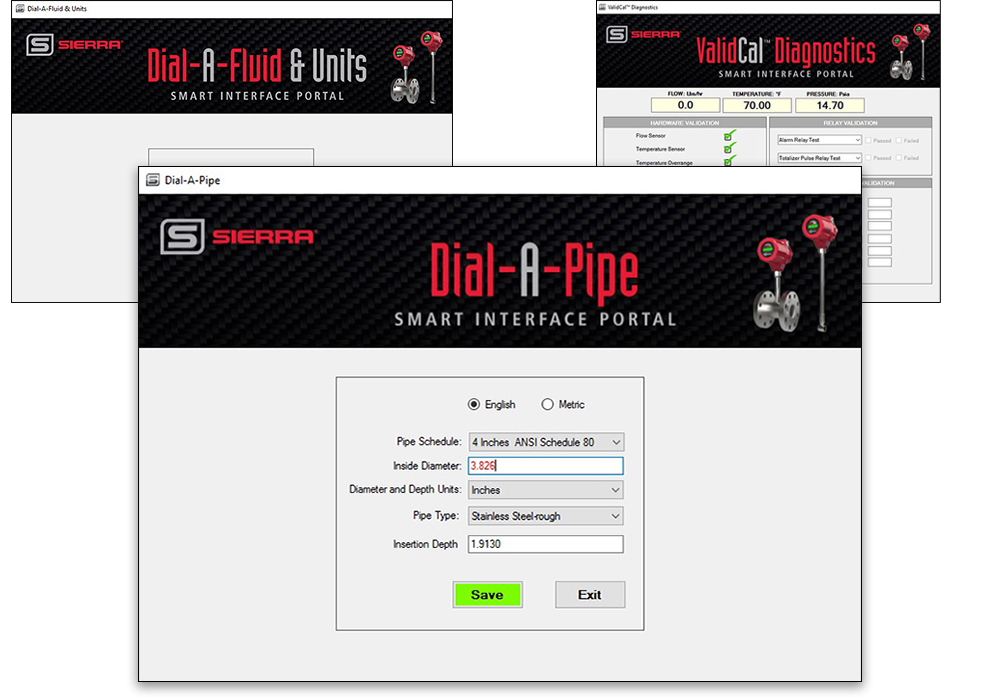This screenshot has height=700, width=1000.
Task: Click the Dial-A-Fluid & Units title bar icon
Action: [20, 8]
